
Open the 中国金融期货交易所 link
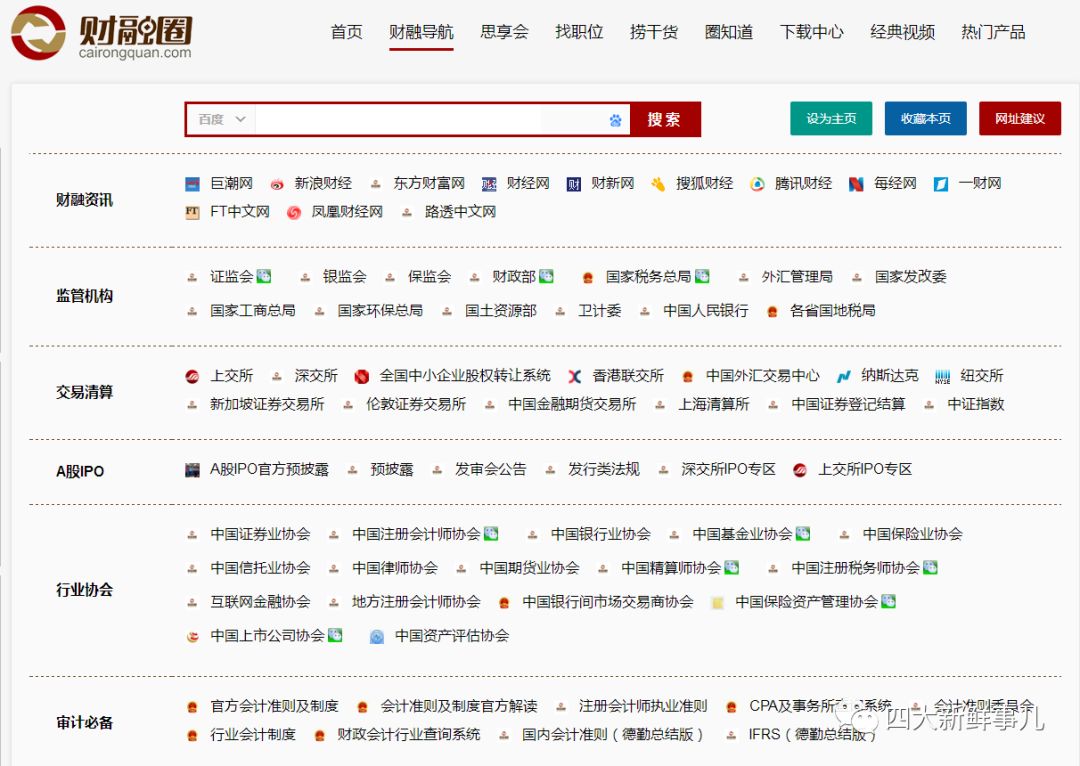coord(572,404)
